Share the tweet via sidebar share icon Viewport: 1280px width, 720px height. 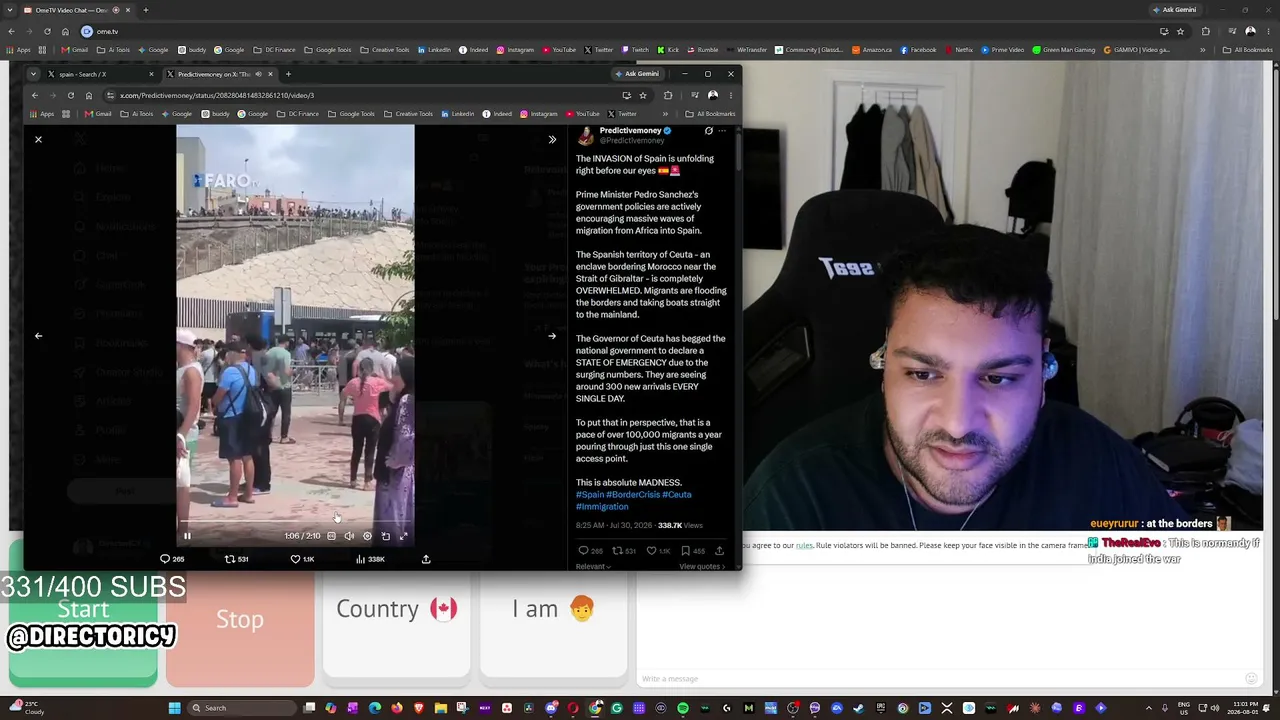pyautogui.click(x=719, y=550)
